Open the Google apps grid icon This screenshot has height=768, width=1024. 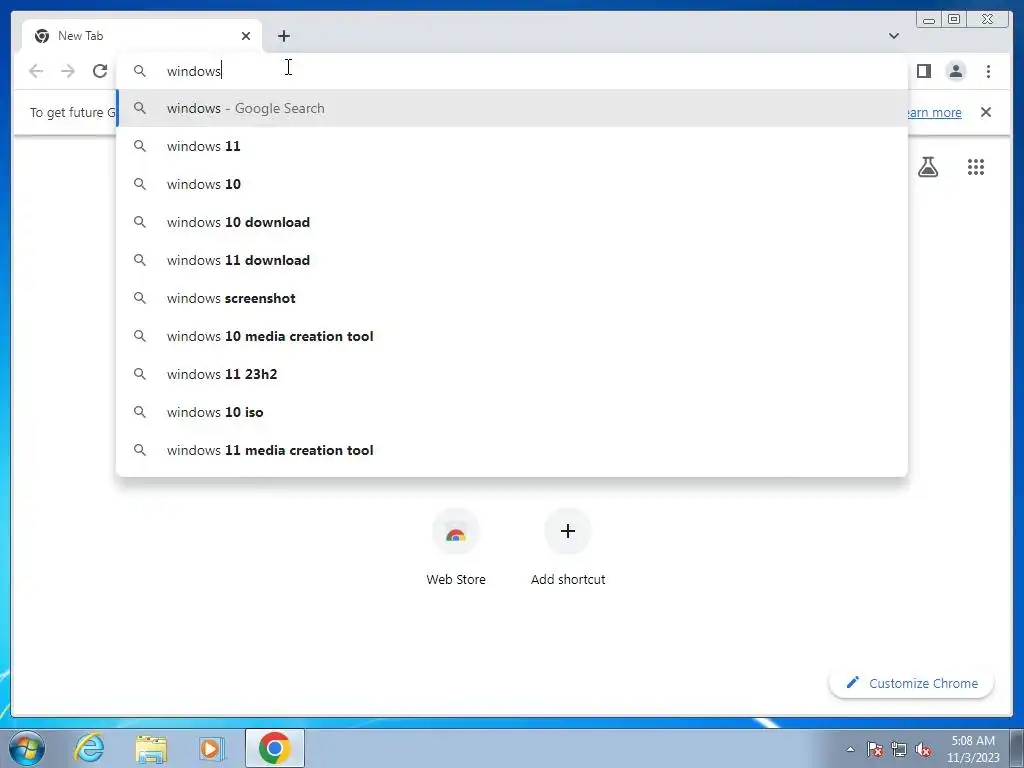click(976, 167)
